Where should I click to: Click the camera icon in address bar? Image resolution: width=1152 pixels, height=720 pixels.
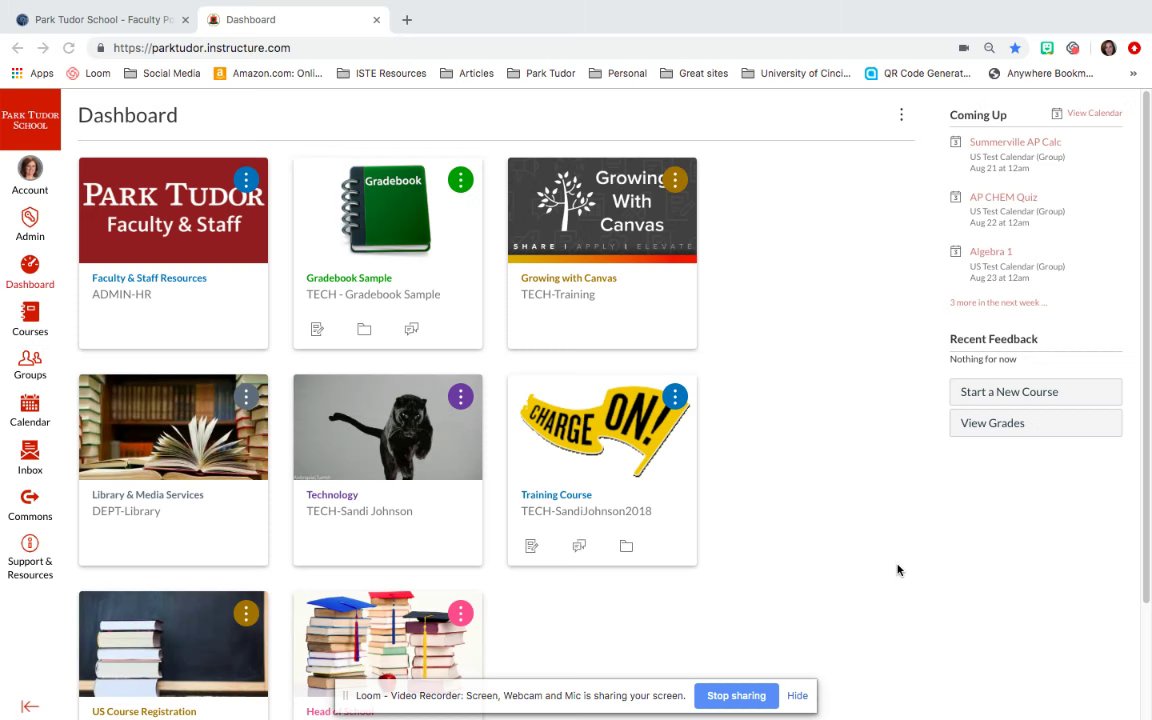[x=964, y=48]
